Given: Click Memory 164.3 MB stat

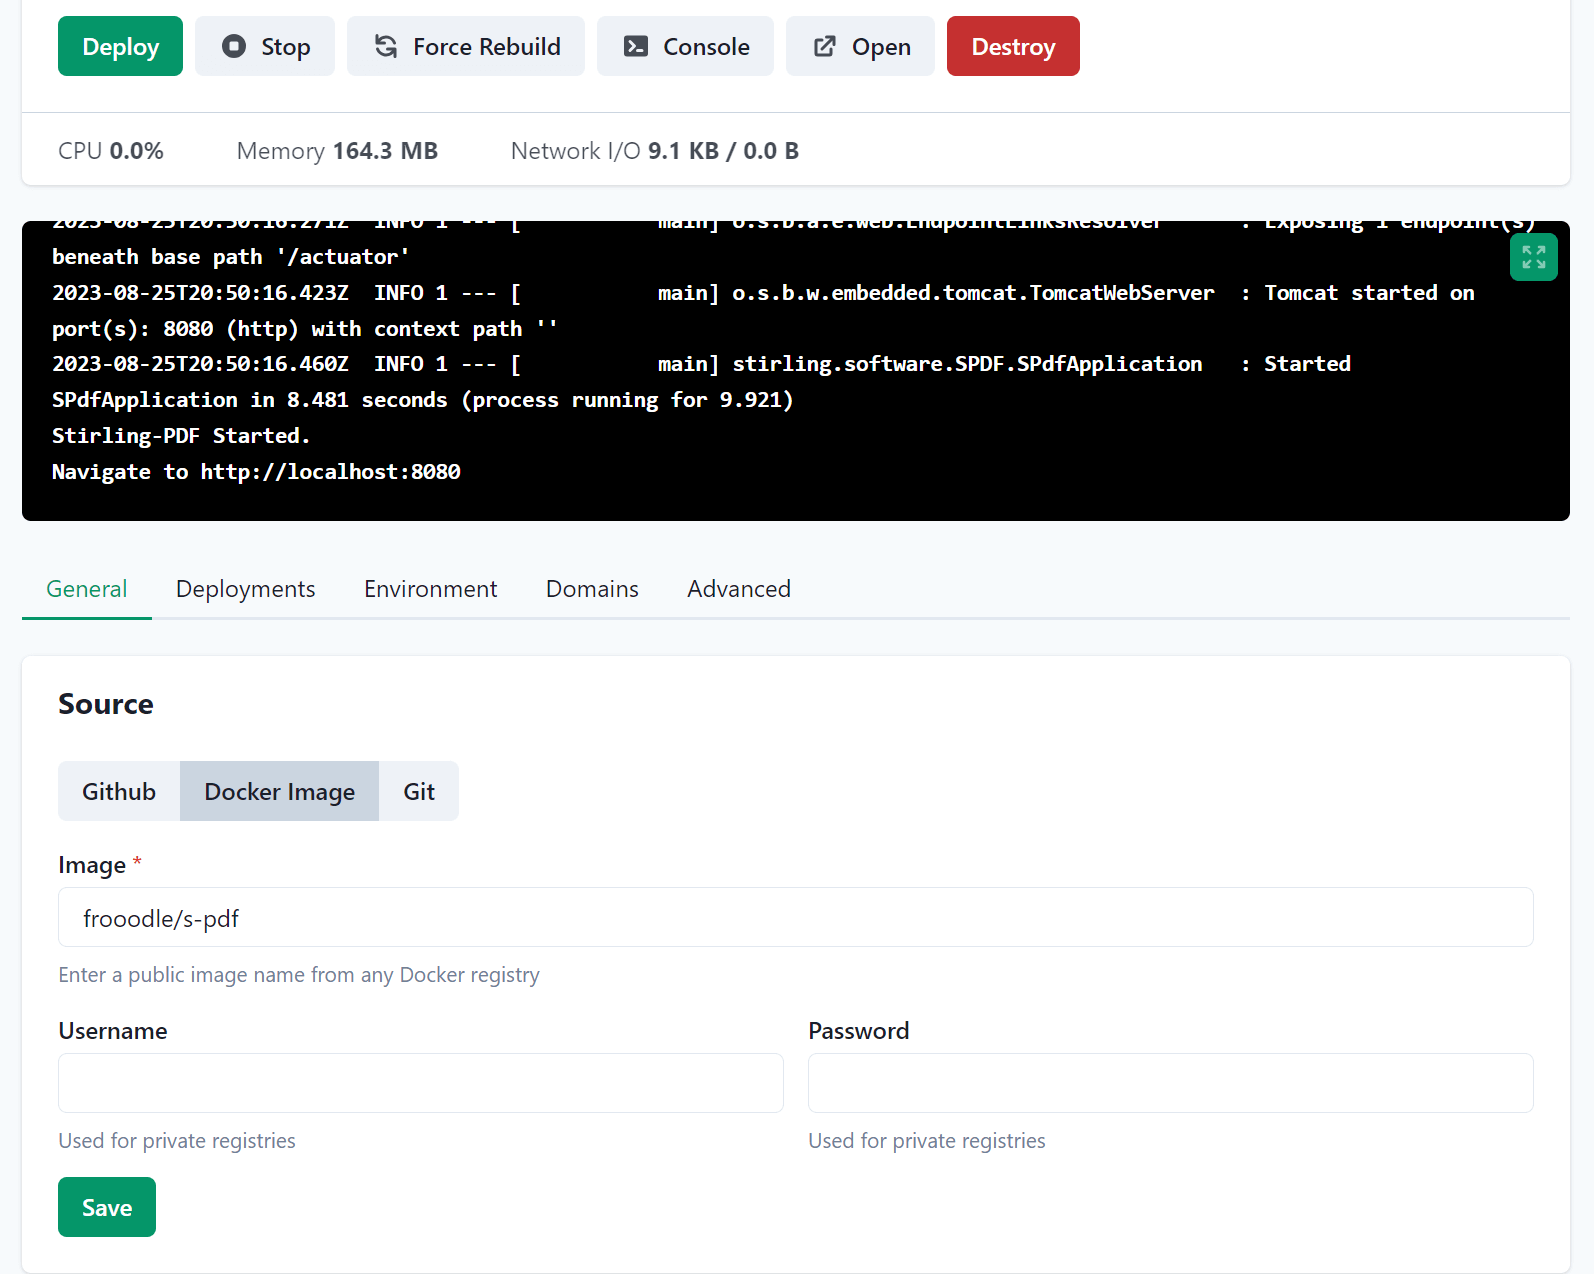Looking at the screenshot, I should pyautogui.click(x=337, y=151).
